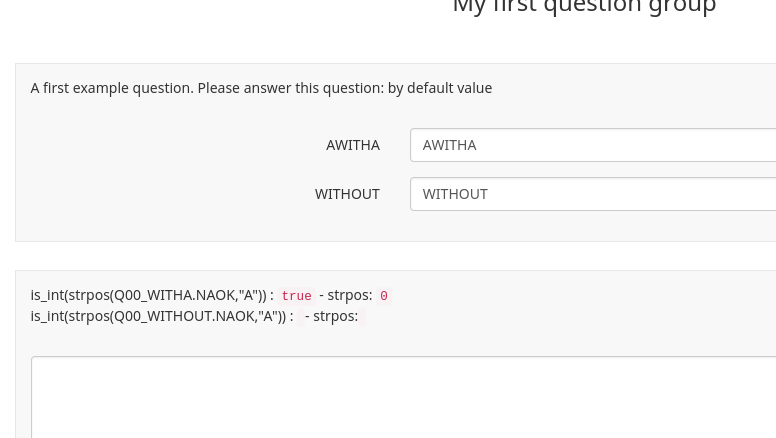This screenshot has height=438, width=776.
Task: Click the empty is_int result on the WITHOUT line
Action: (300, 317)
